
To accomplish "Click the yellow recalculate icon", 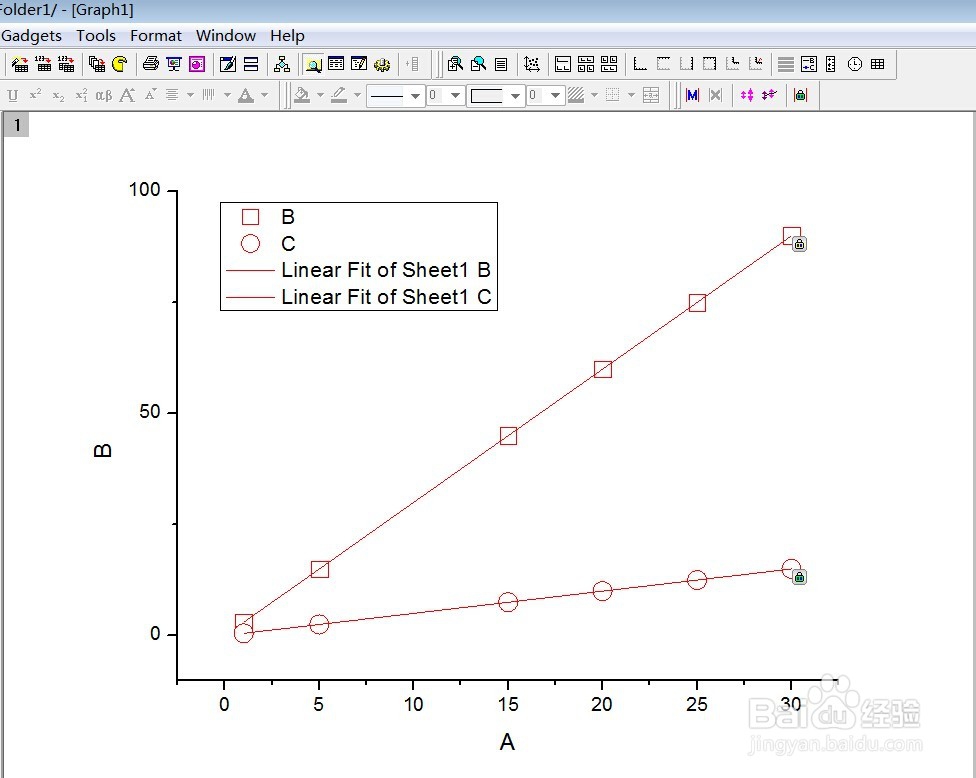I will tap(120, 63).
